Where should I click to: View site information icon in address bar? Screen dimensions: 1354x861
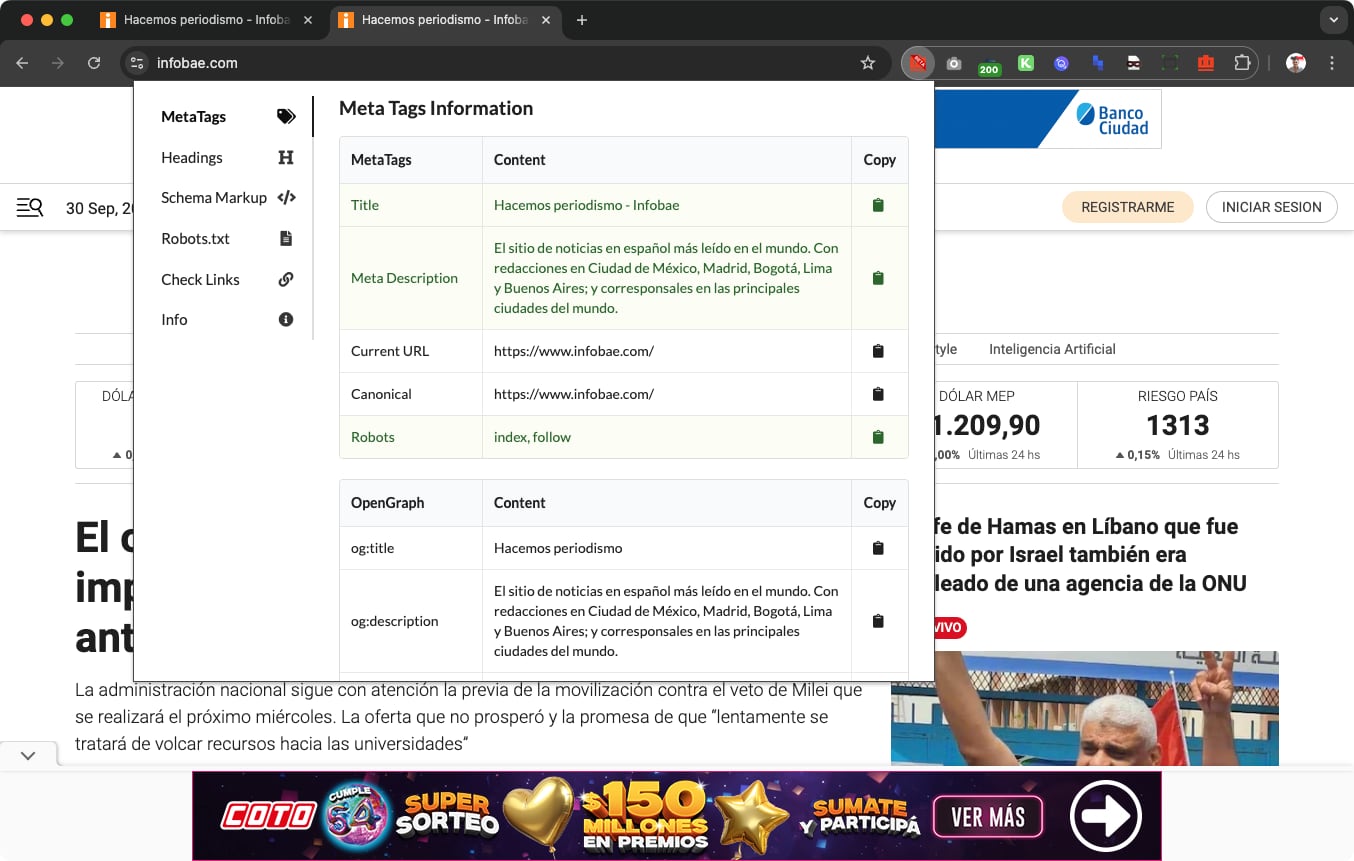(x=137, y=63)
